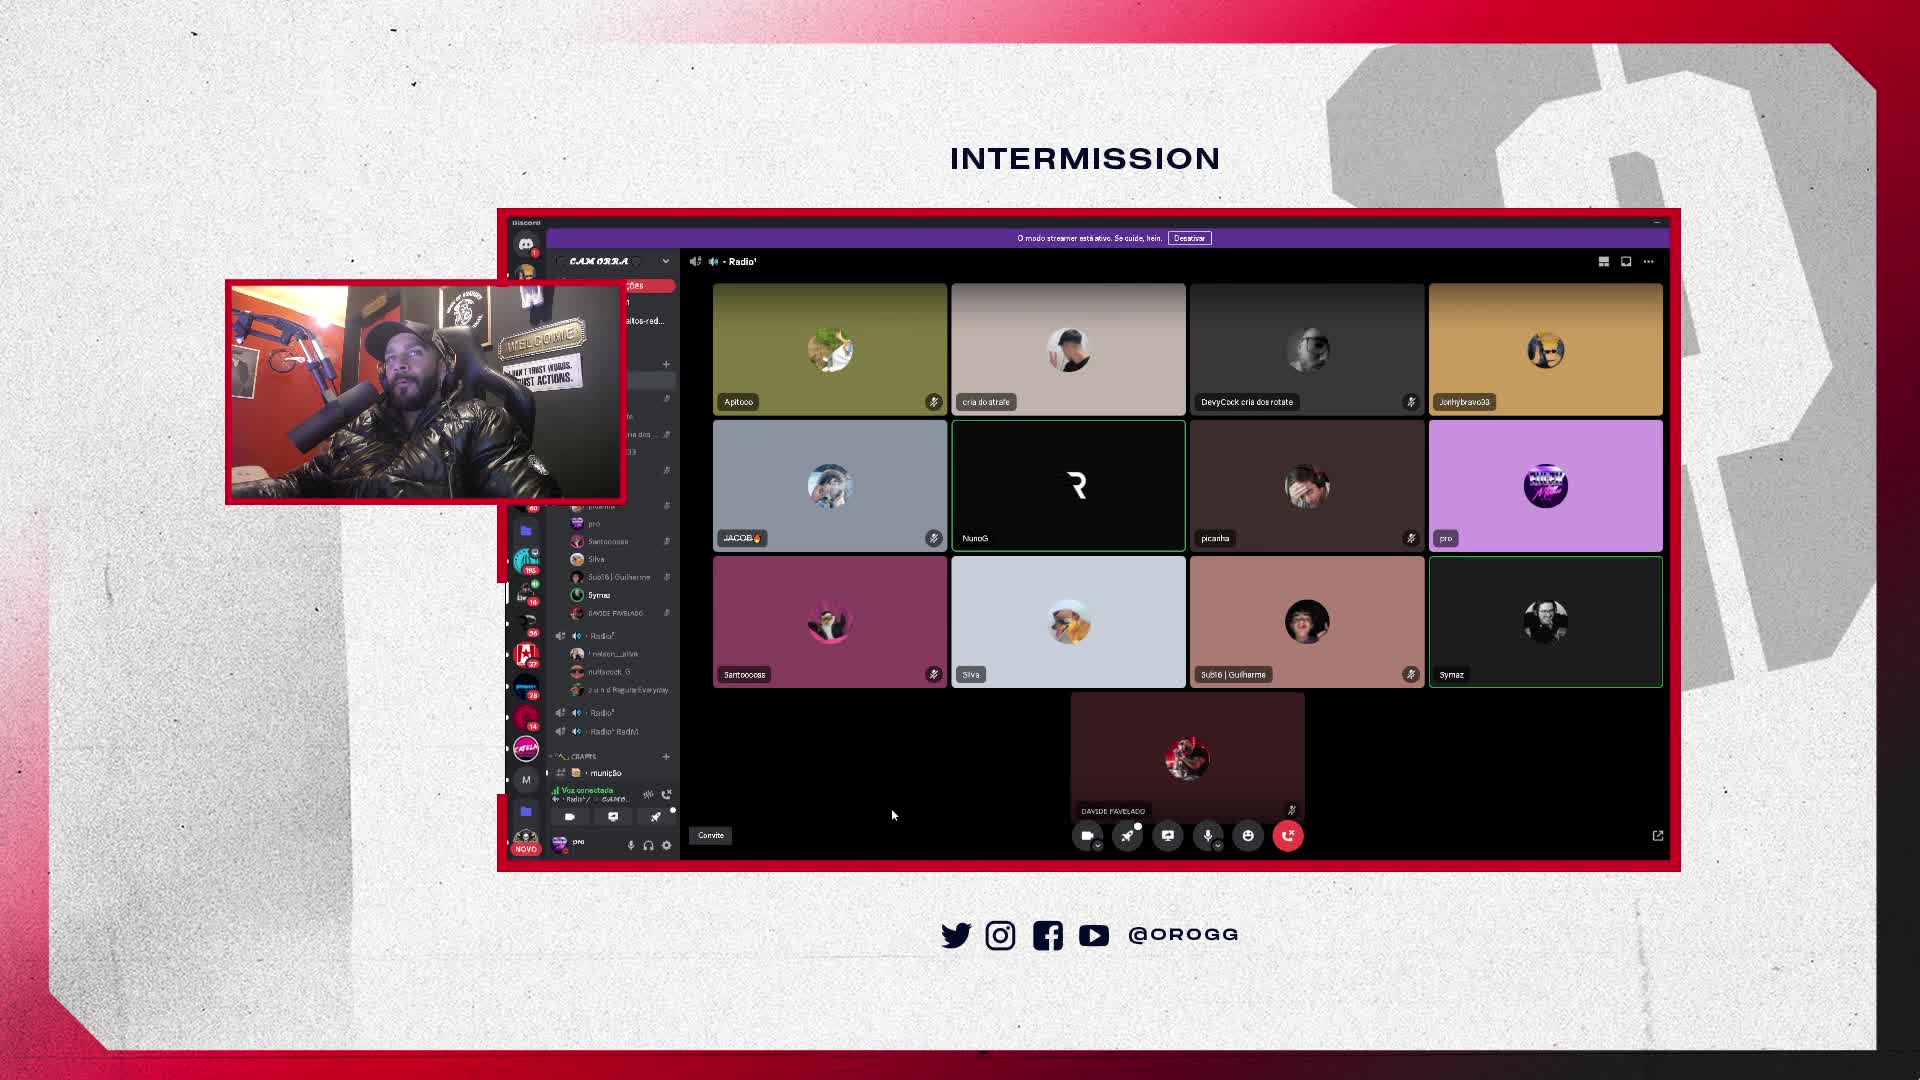Click sidebar share screen button

point(613,817)
